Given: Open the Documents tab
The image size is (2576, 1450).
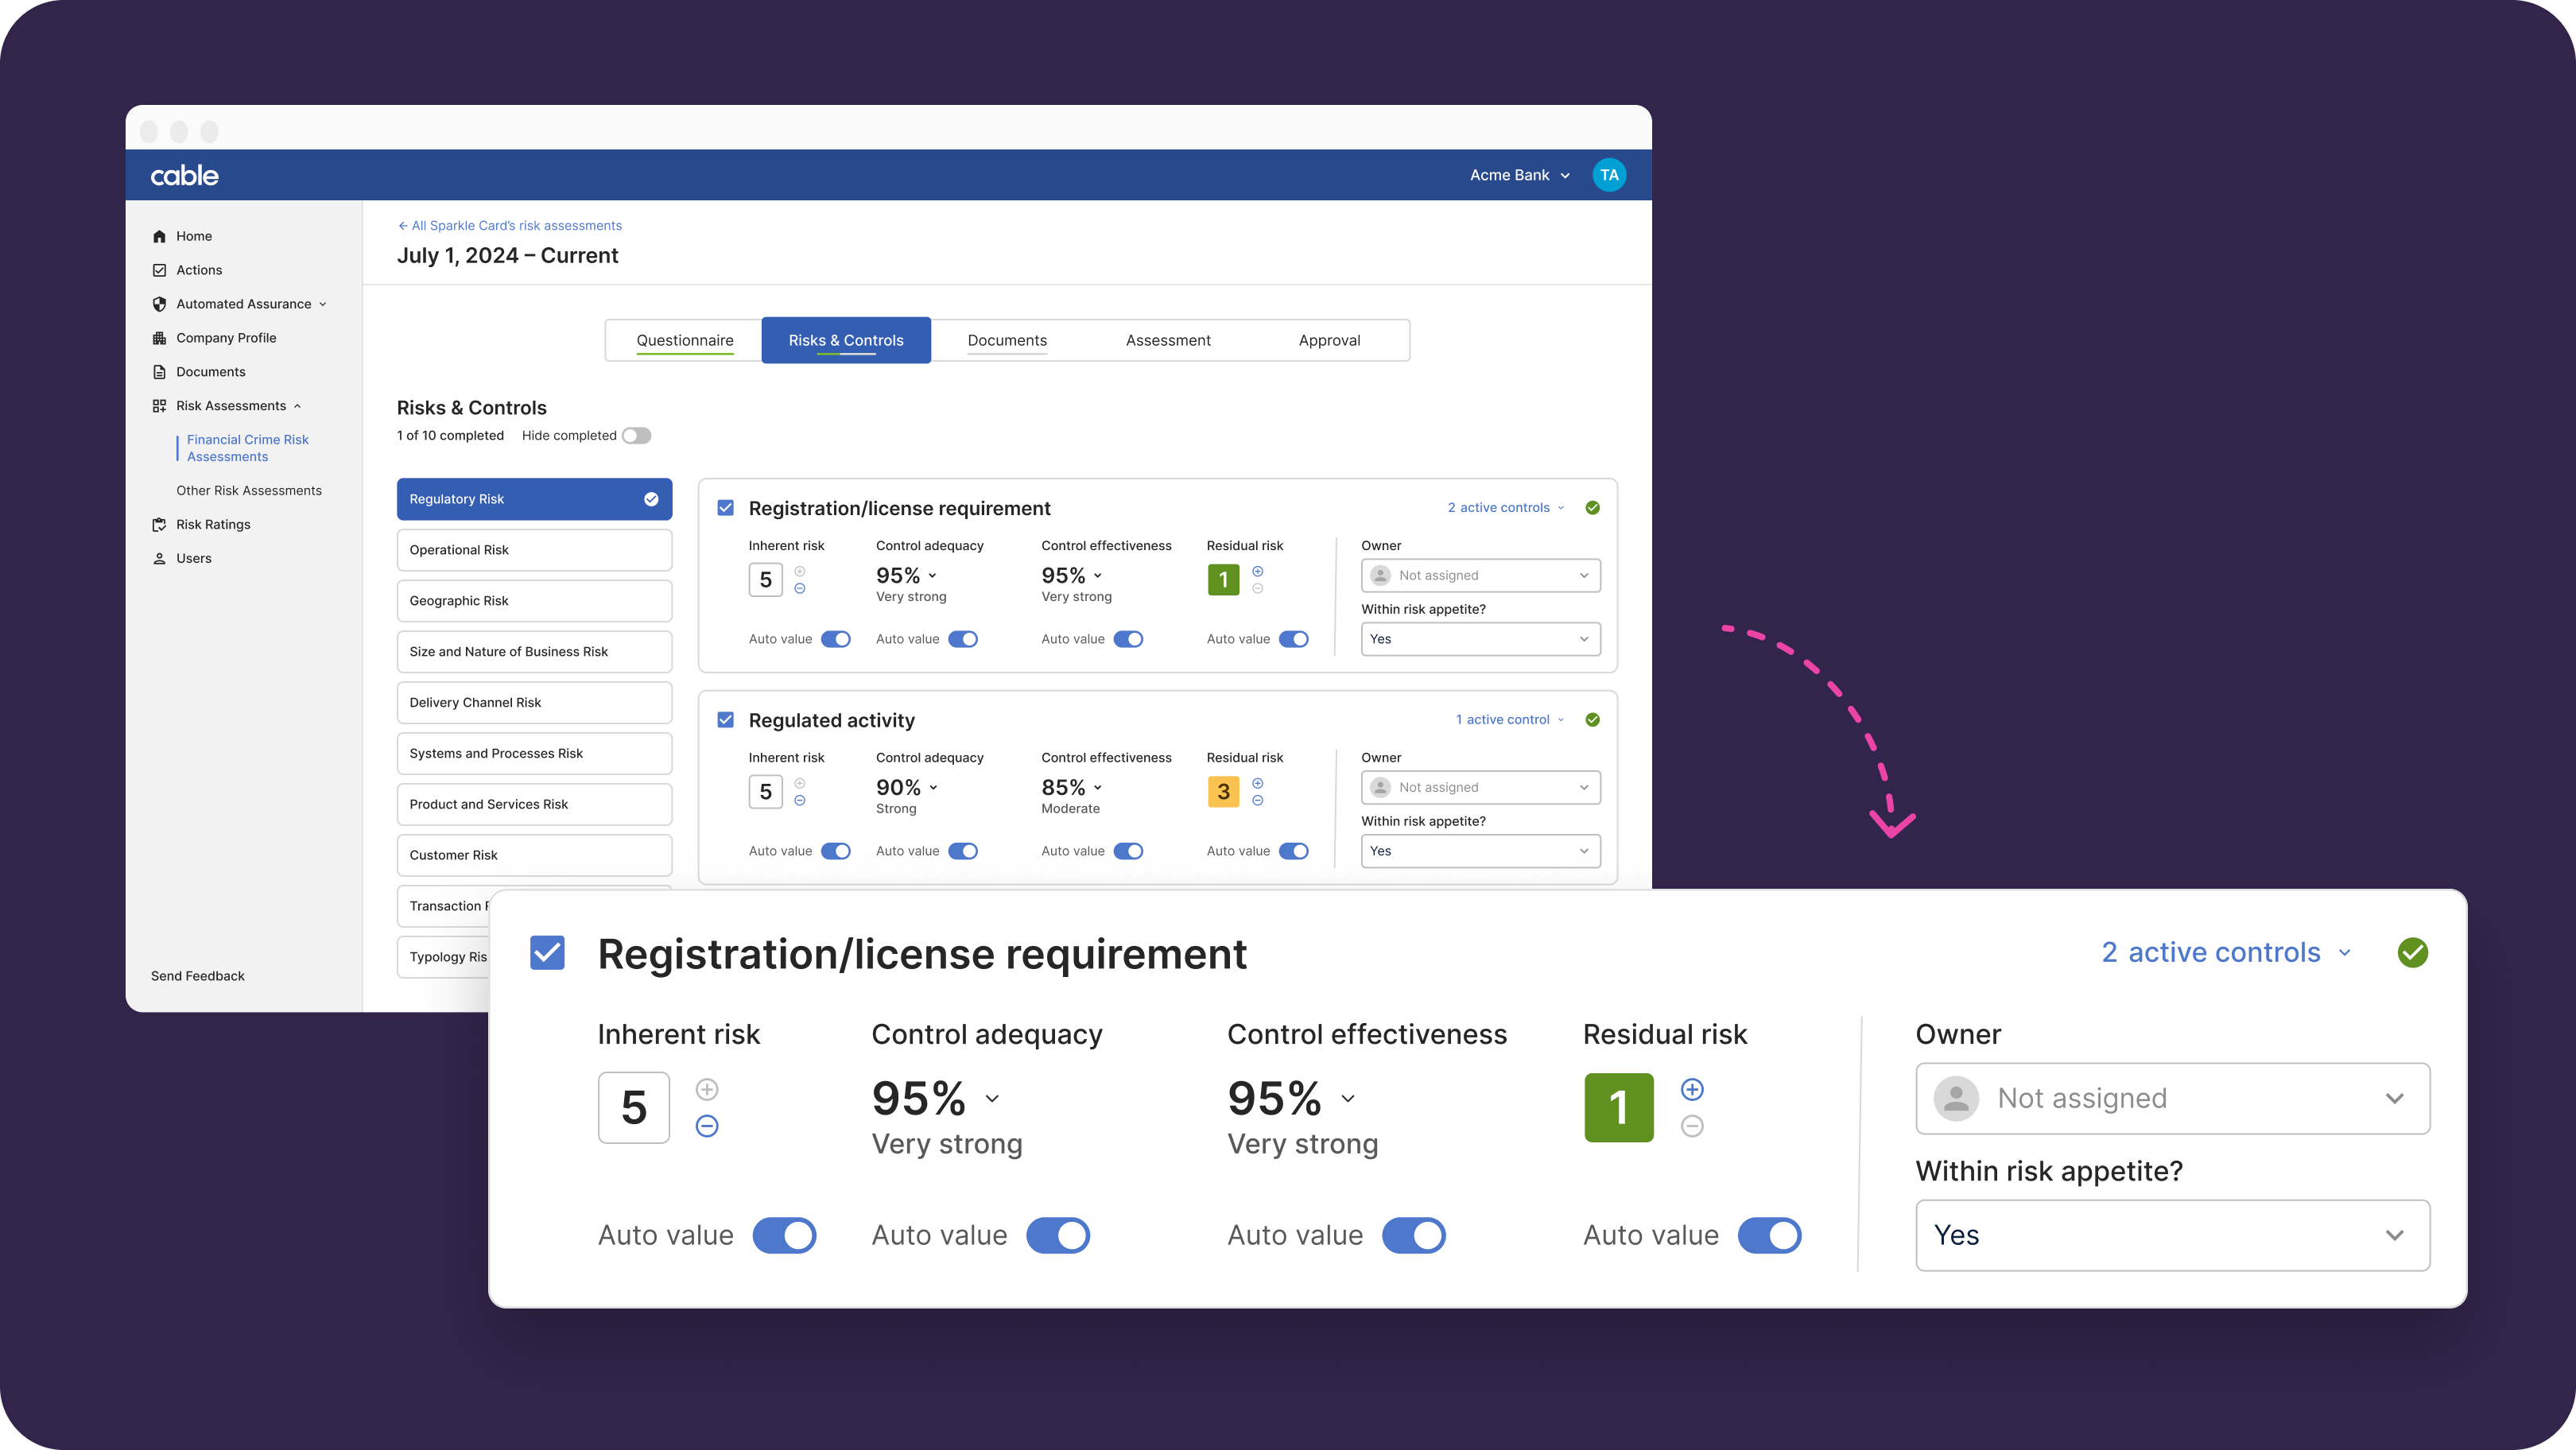Looking at the screenshot, I should pyautogui.click(x=1007, y=340).
